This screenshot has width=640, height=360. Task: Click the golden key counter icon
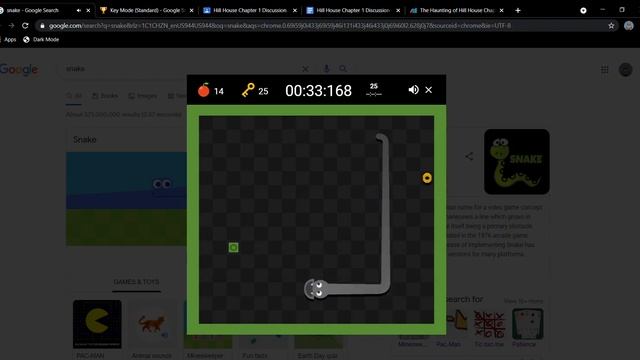tap(248, 90)
